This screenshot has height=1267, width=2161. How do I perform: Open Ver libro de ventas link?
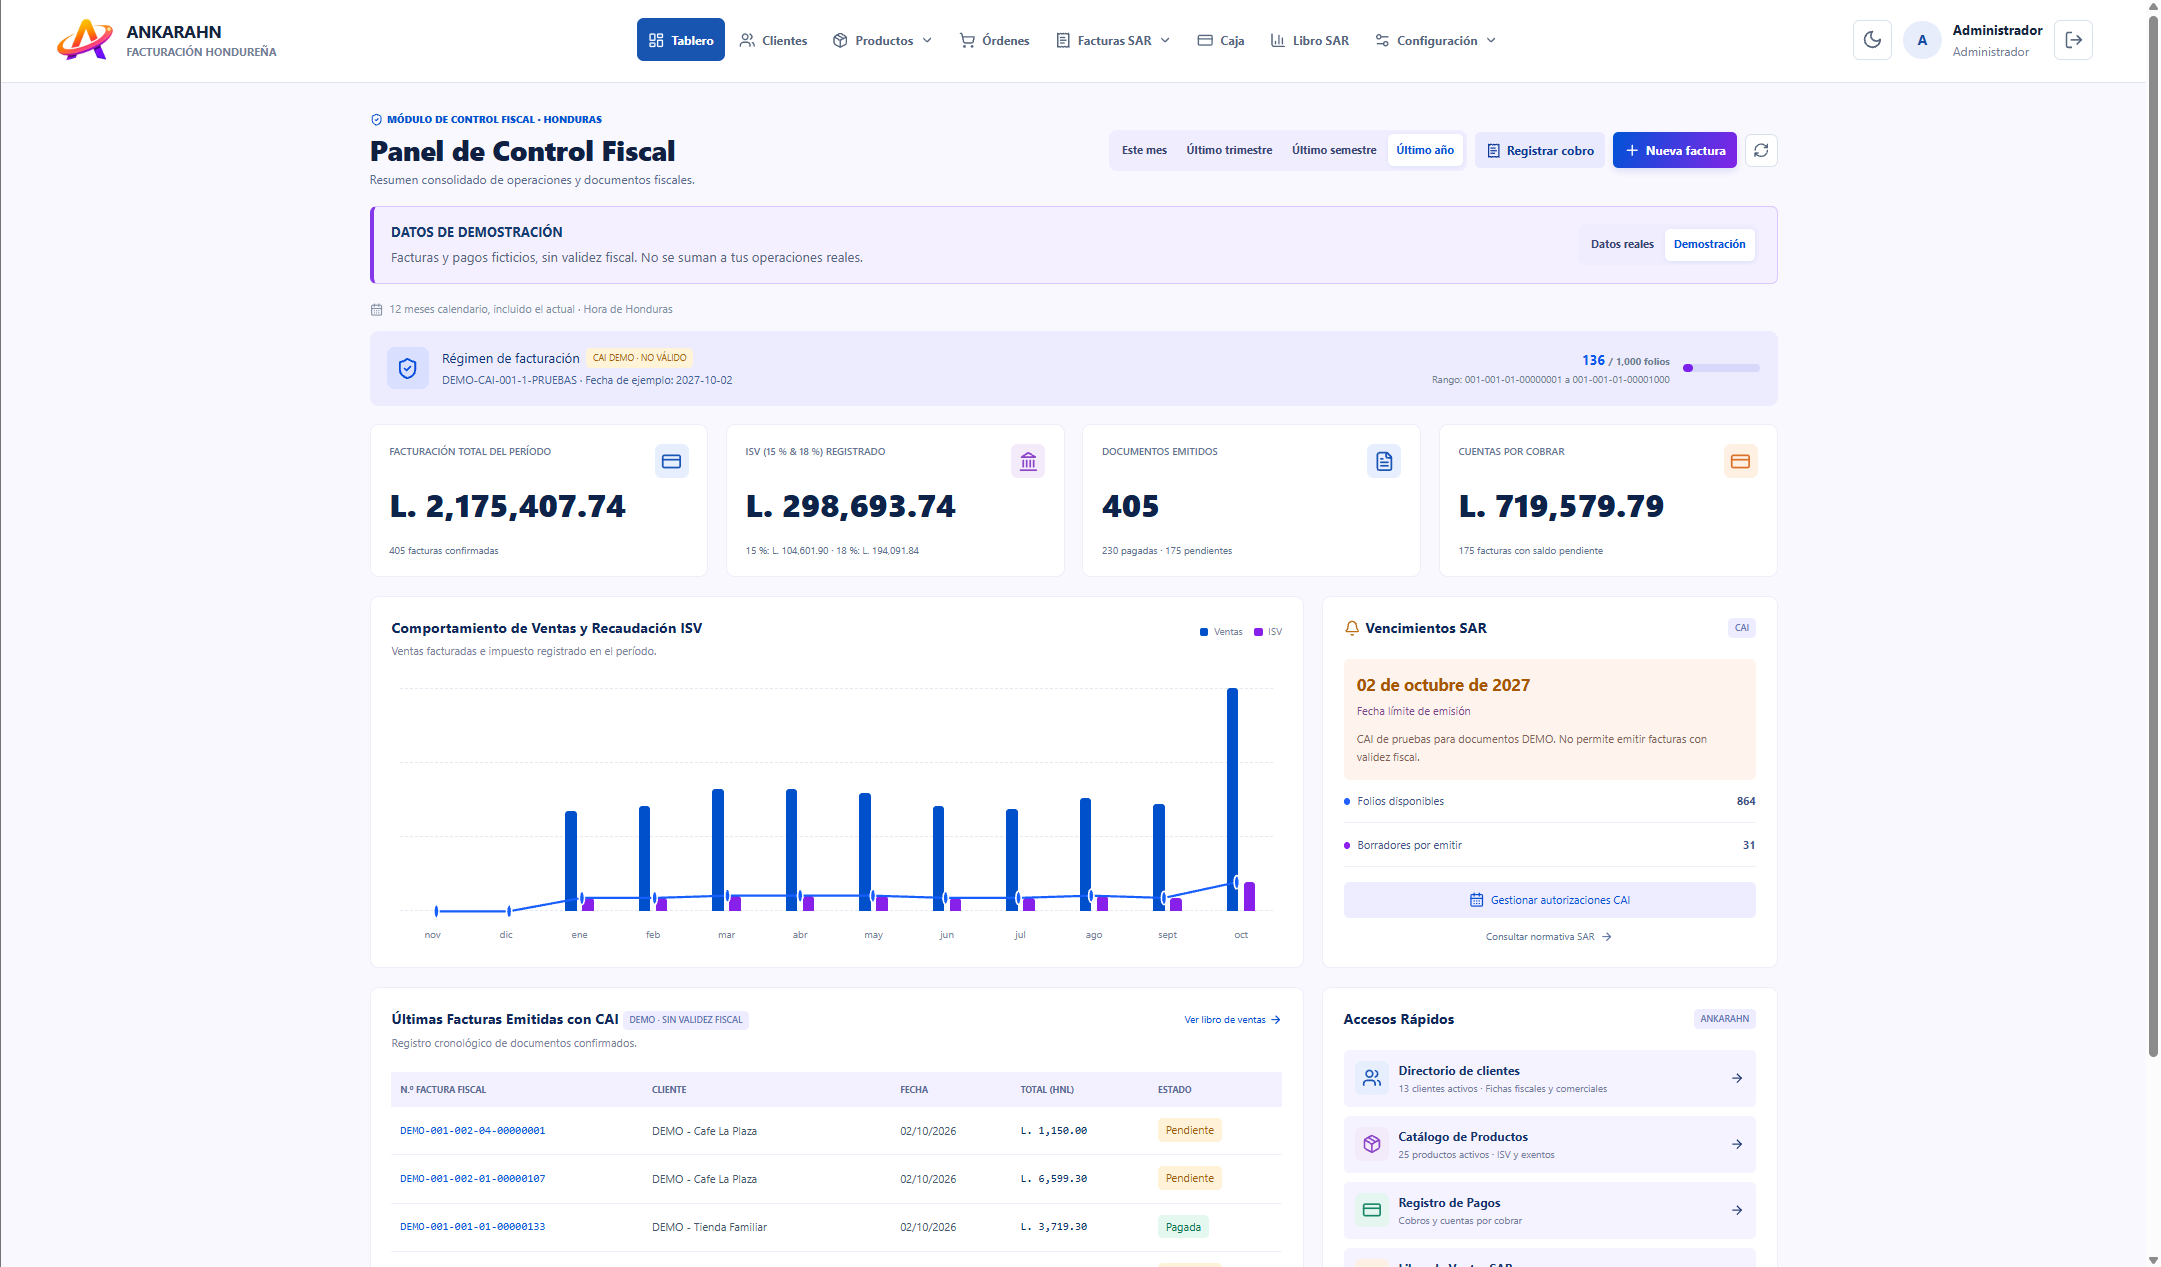(x=1232, y=1020)
